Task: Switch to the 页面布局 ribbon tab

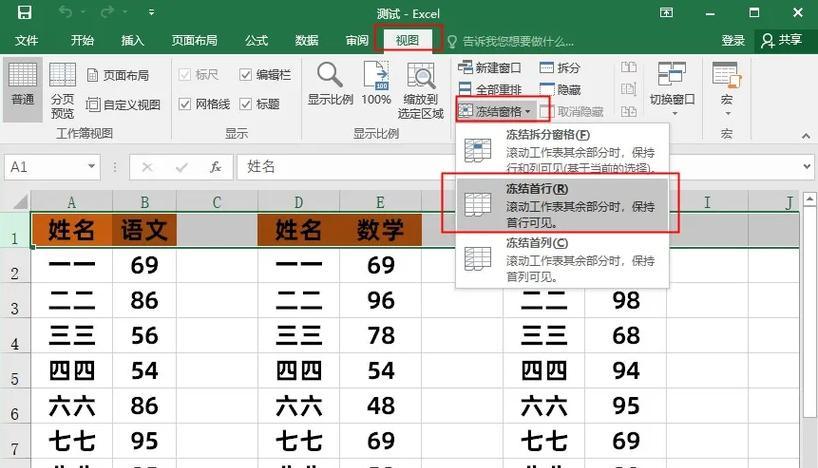Action: coord(194,40)
